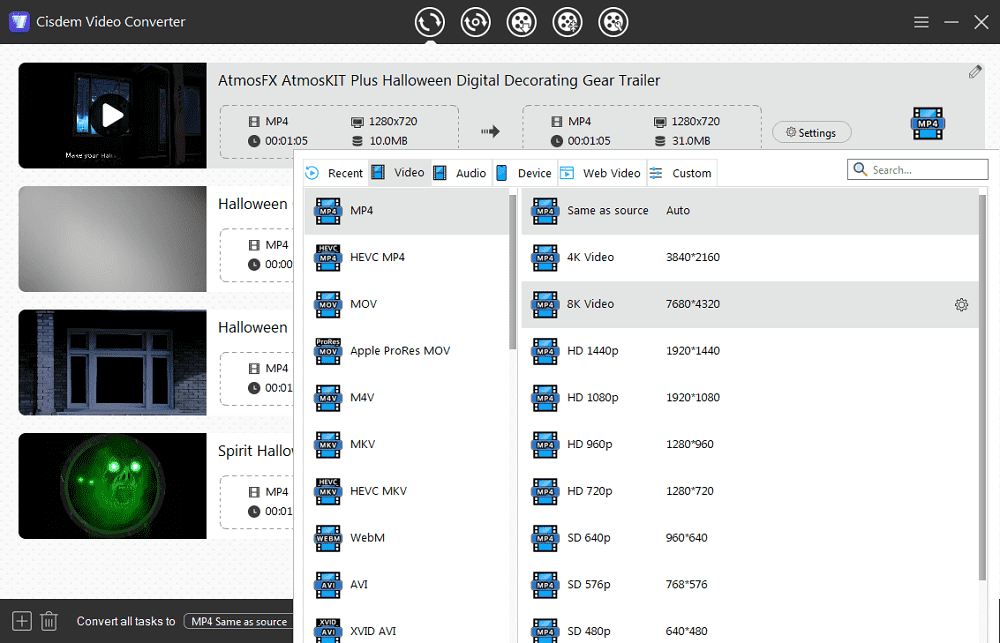Click the hamburger menu icon
This screenshot has width=1000, height=643.
click(x=921, y=22)
